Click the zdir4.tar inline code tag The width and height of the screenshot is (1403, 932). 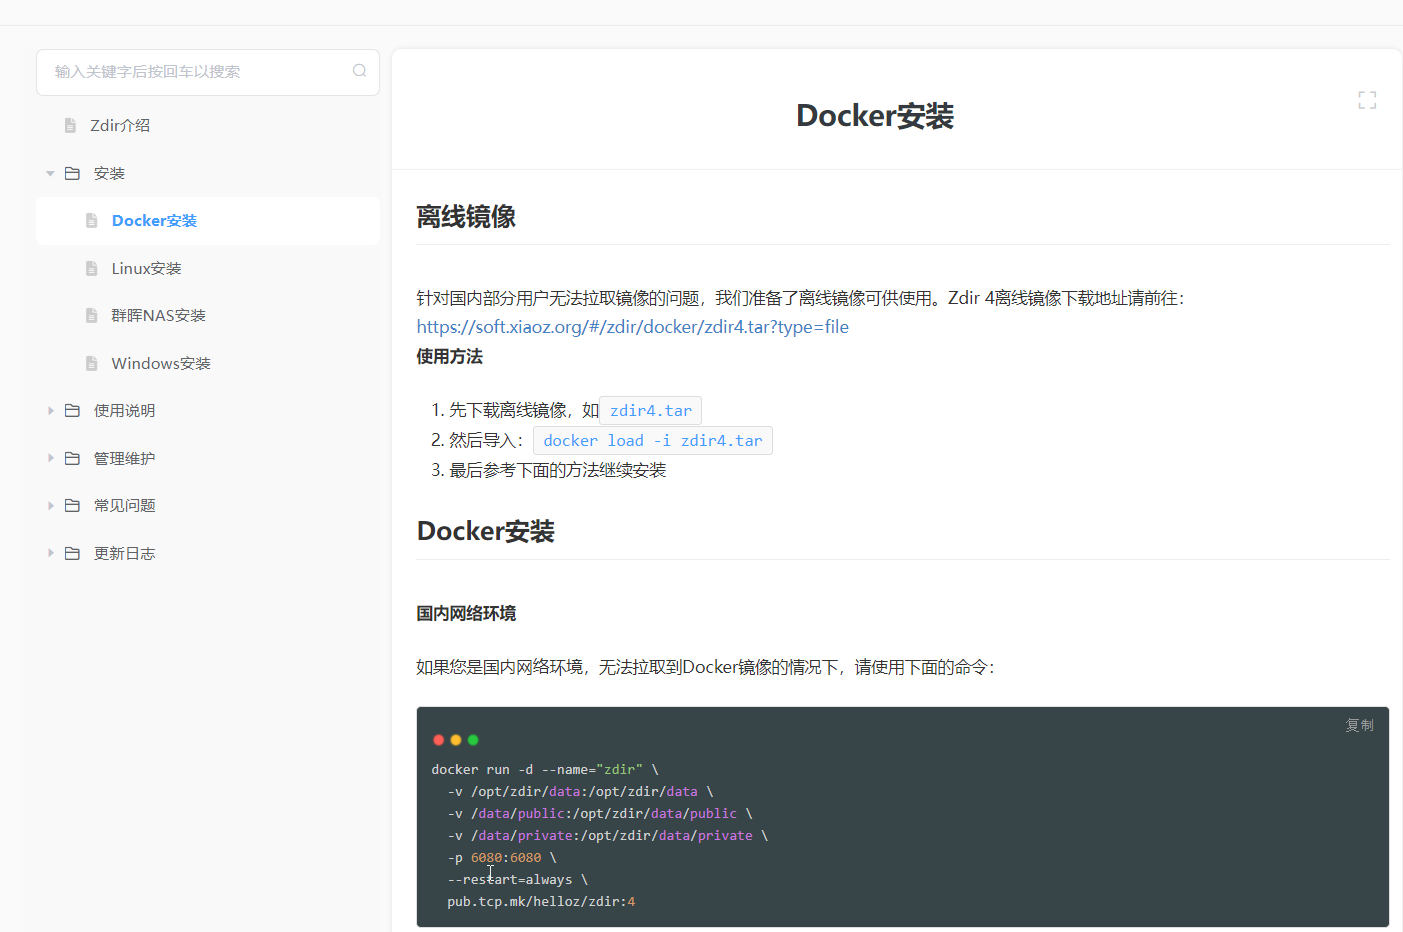pyautogui.click(x=650, y=411)
